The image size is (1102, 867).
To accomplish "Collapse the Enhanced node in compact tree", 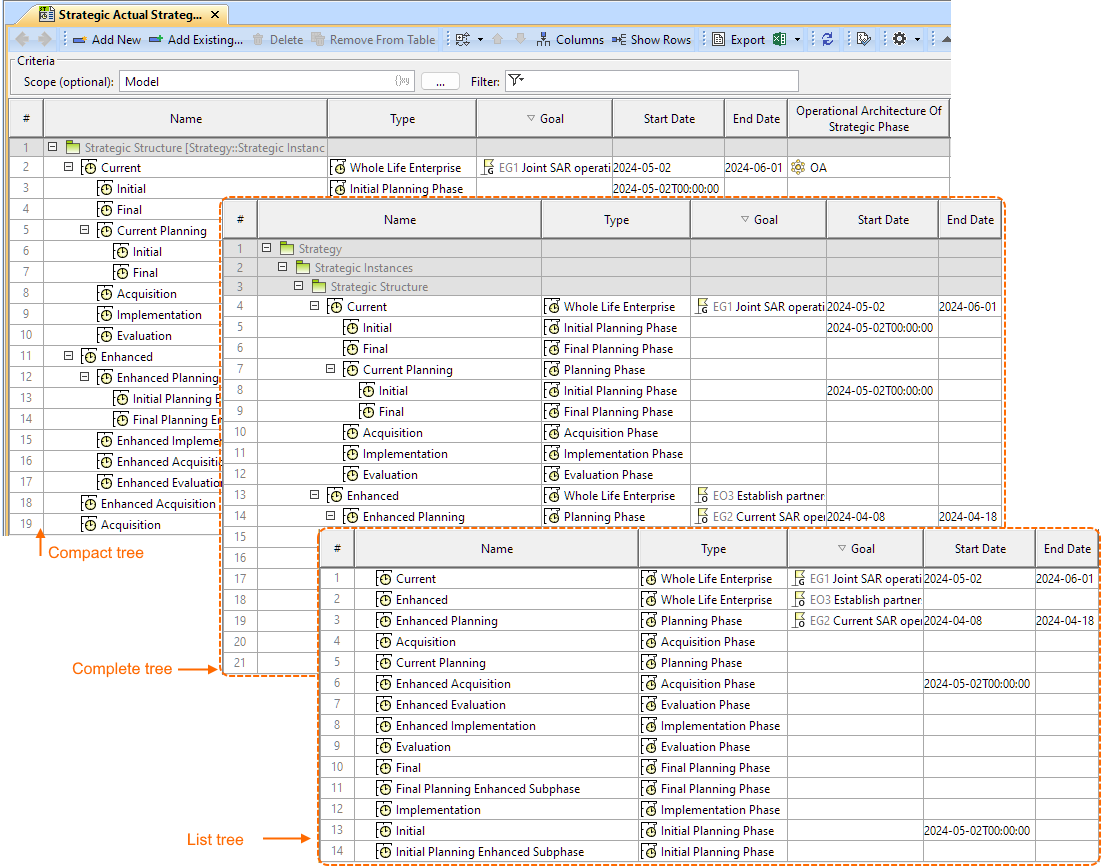I will (69, 357).
